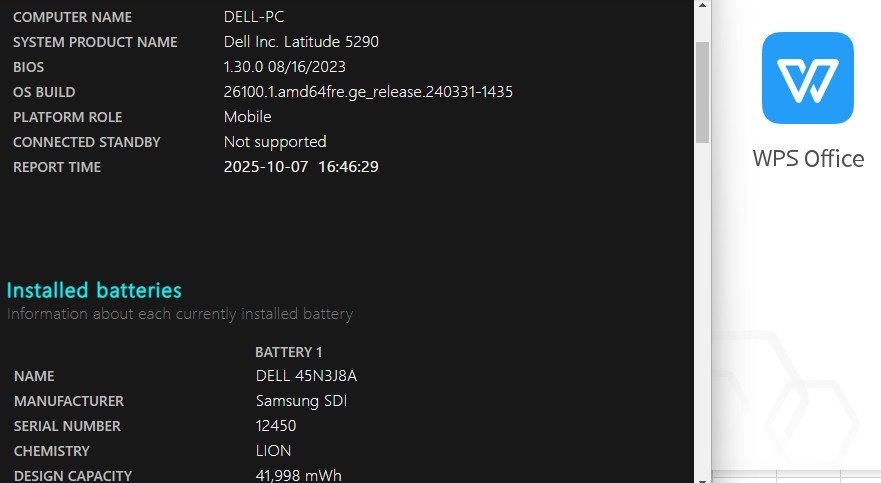Click the Not supported standby value

pos(275,142)
